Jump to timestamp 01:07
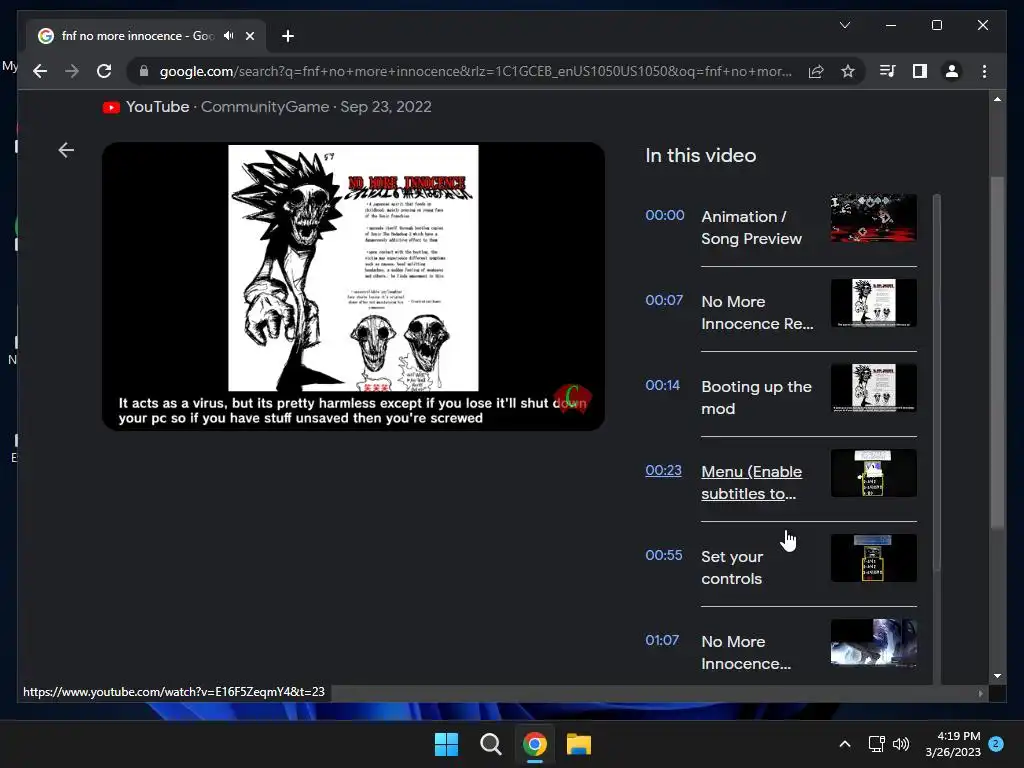Image resolution: width=1024 pixels, height=768 pixels. [x=662, y=639]
